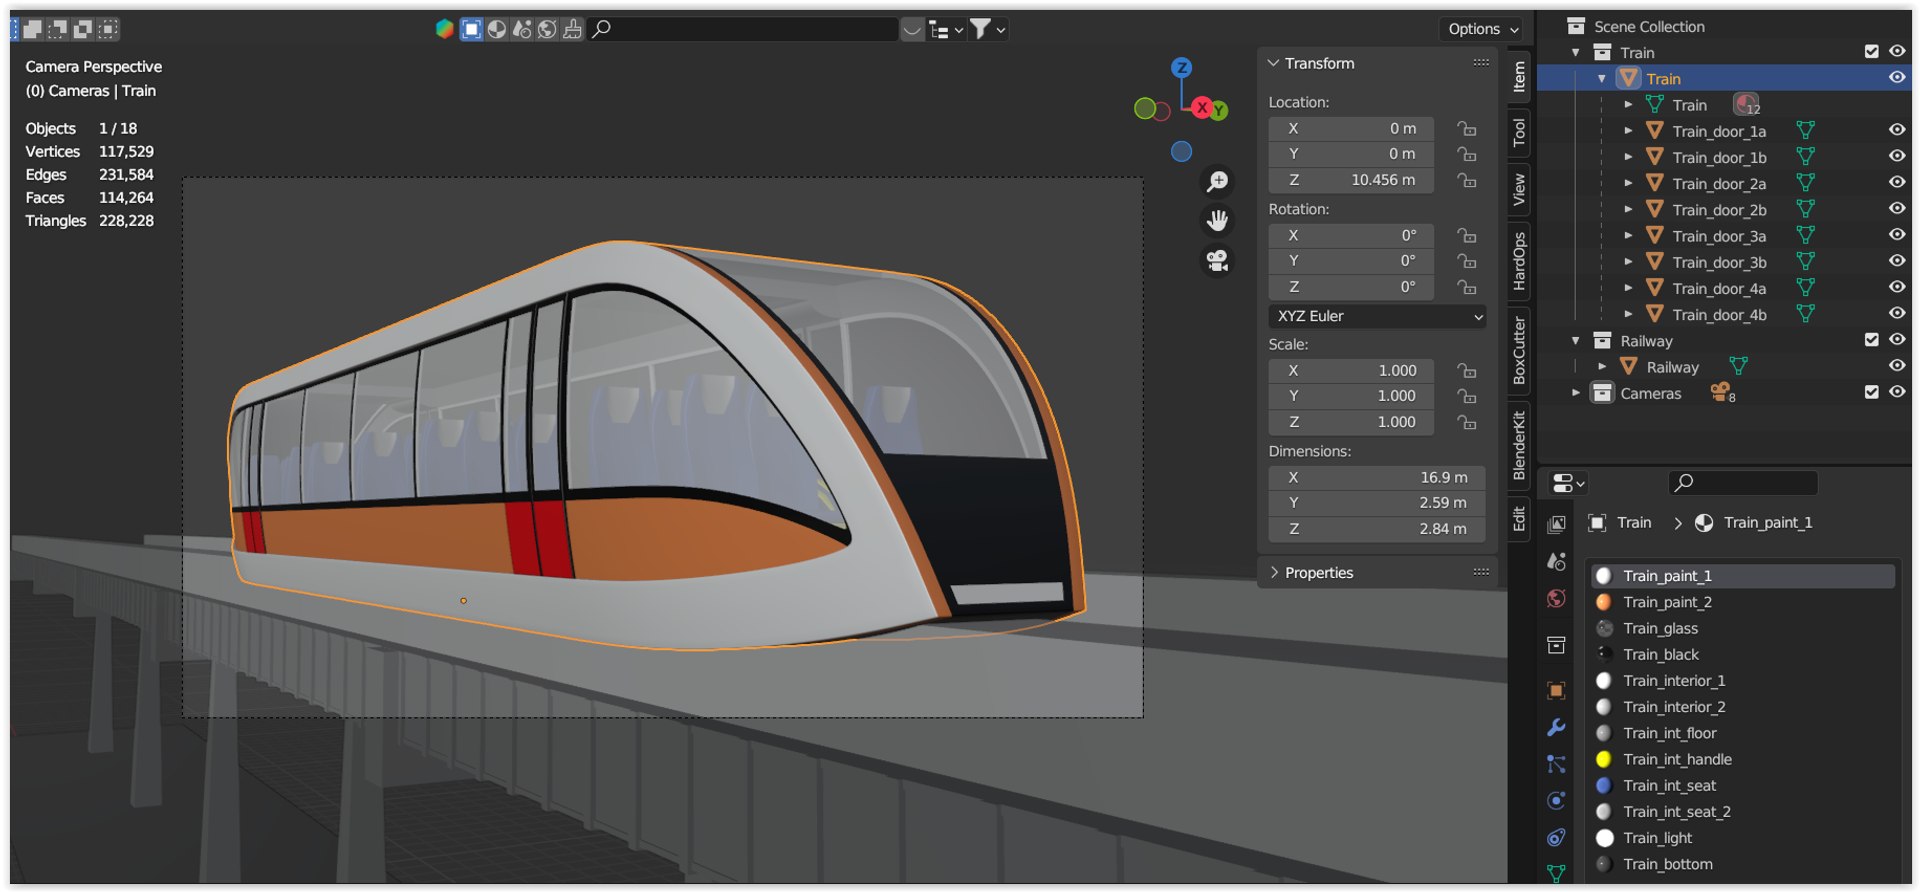Click the zoom magnifier icon in viewport
Viewport: 1920px width, 892px height.
pyautogui.click(x=1217, y=182)
